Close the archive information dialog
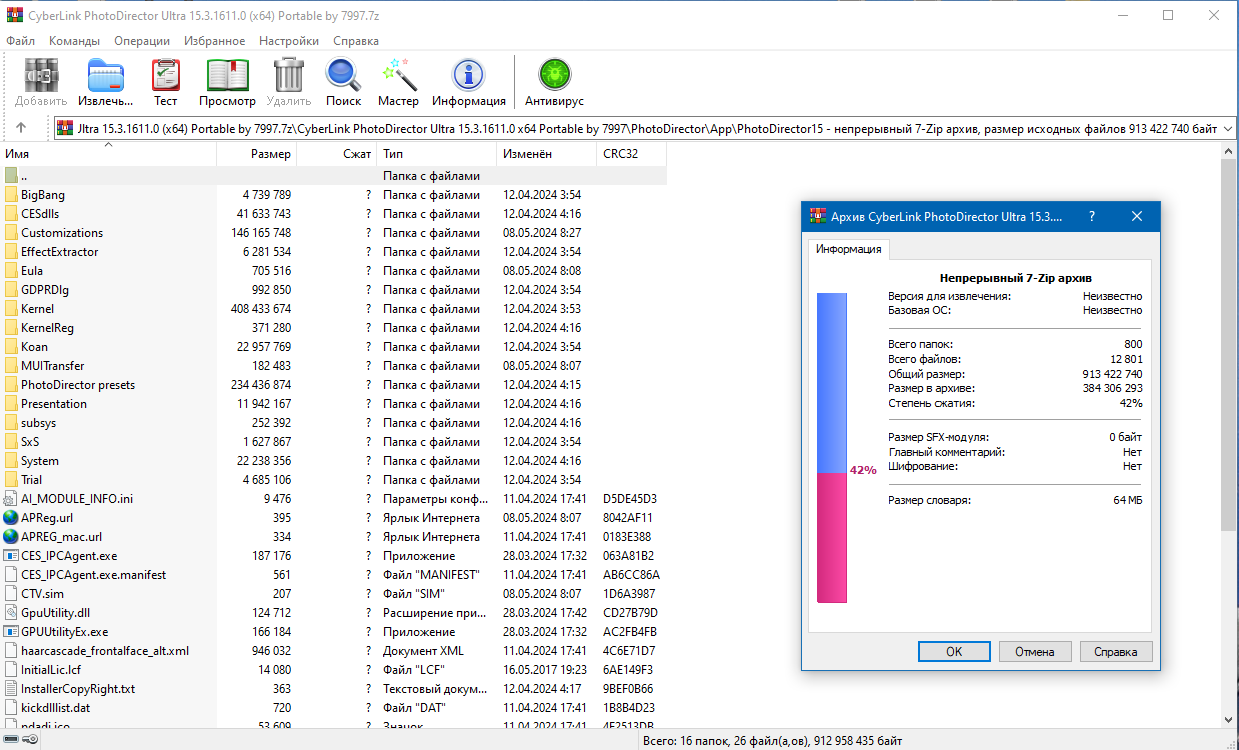This screenshot has height=750, width=1239. [1137, 216]
